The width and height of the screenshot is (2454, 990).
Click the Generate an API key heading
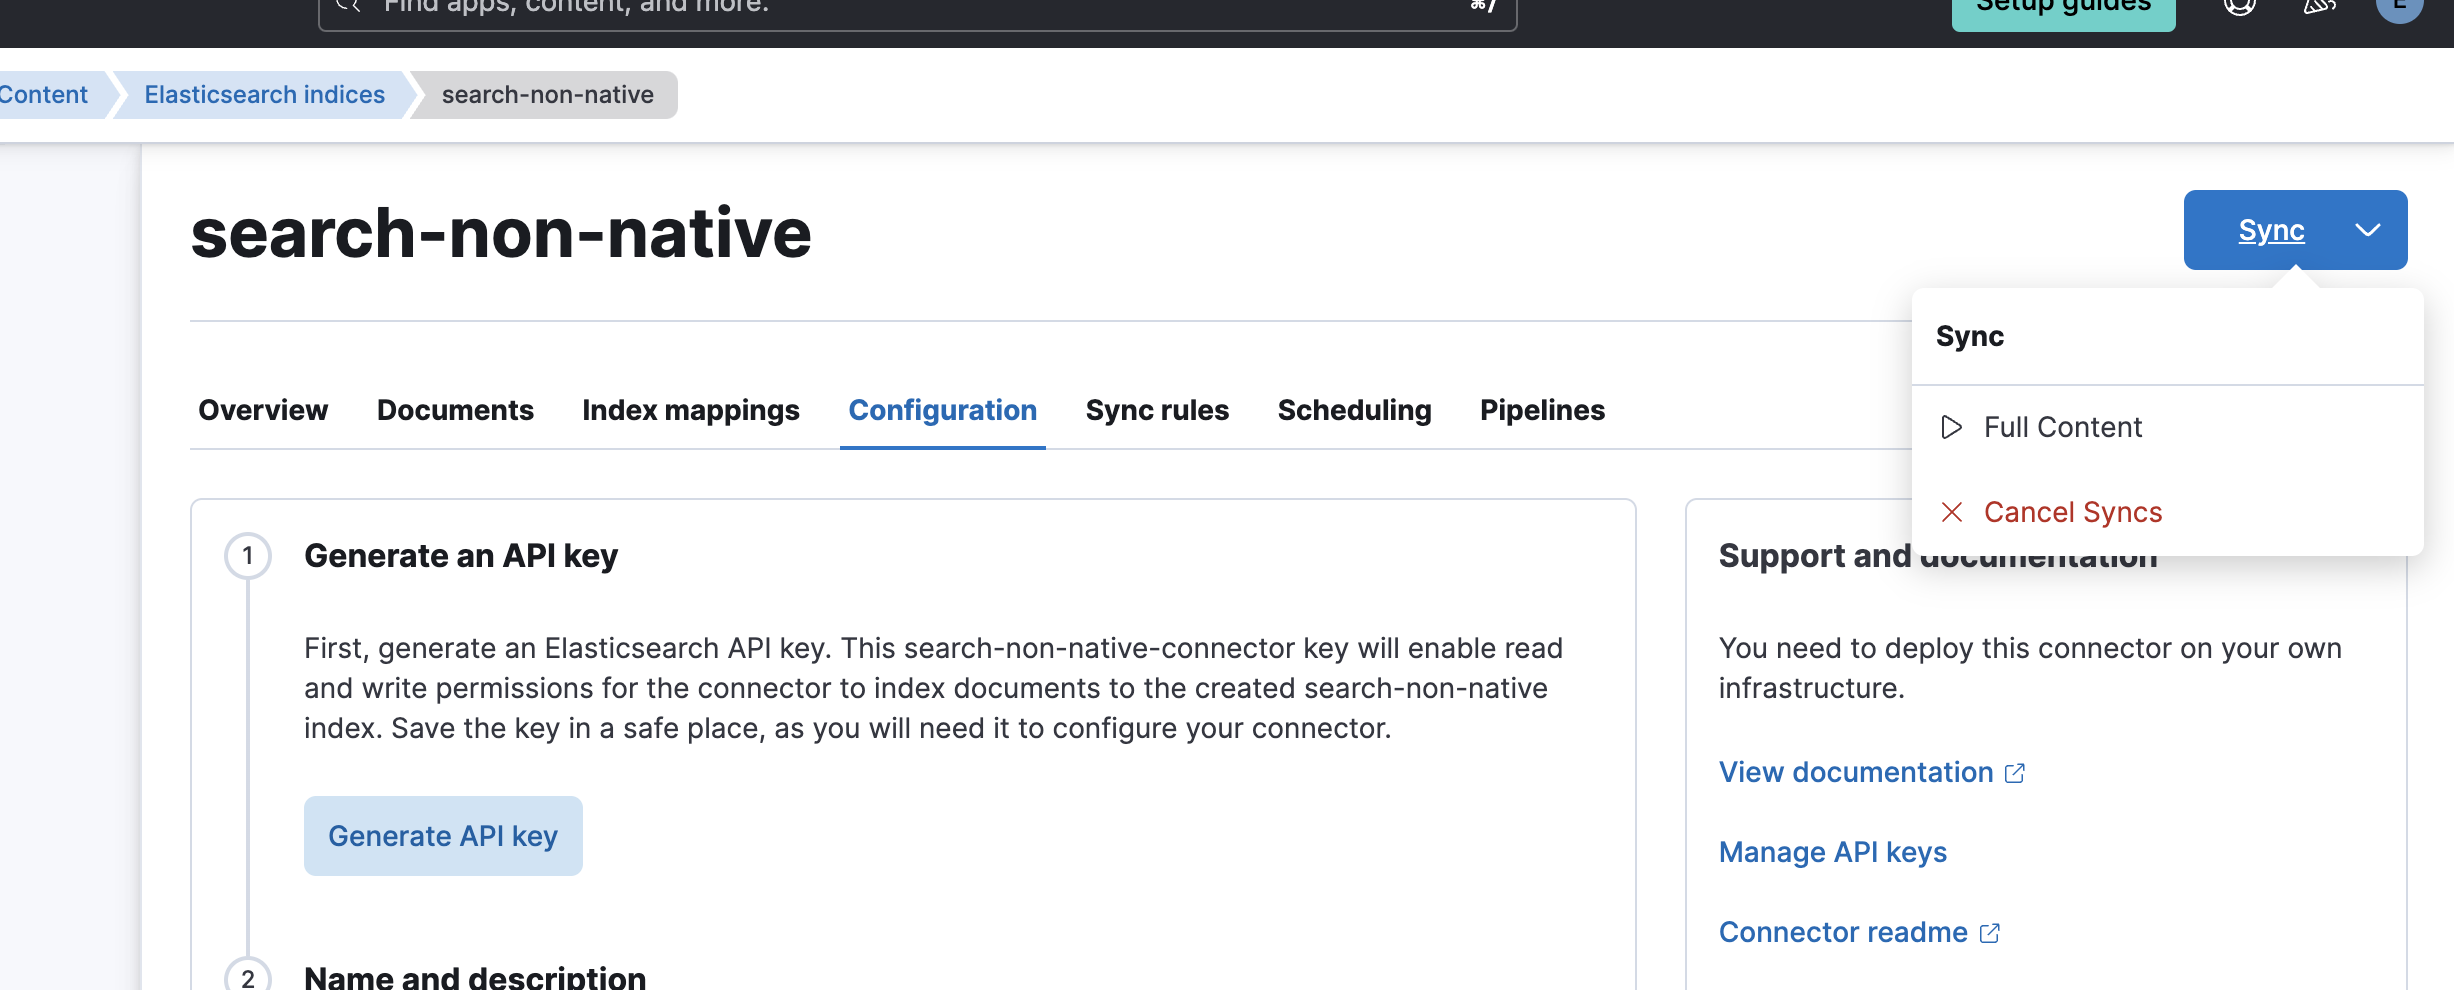pyautogui.click(x=461, y=556)
